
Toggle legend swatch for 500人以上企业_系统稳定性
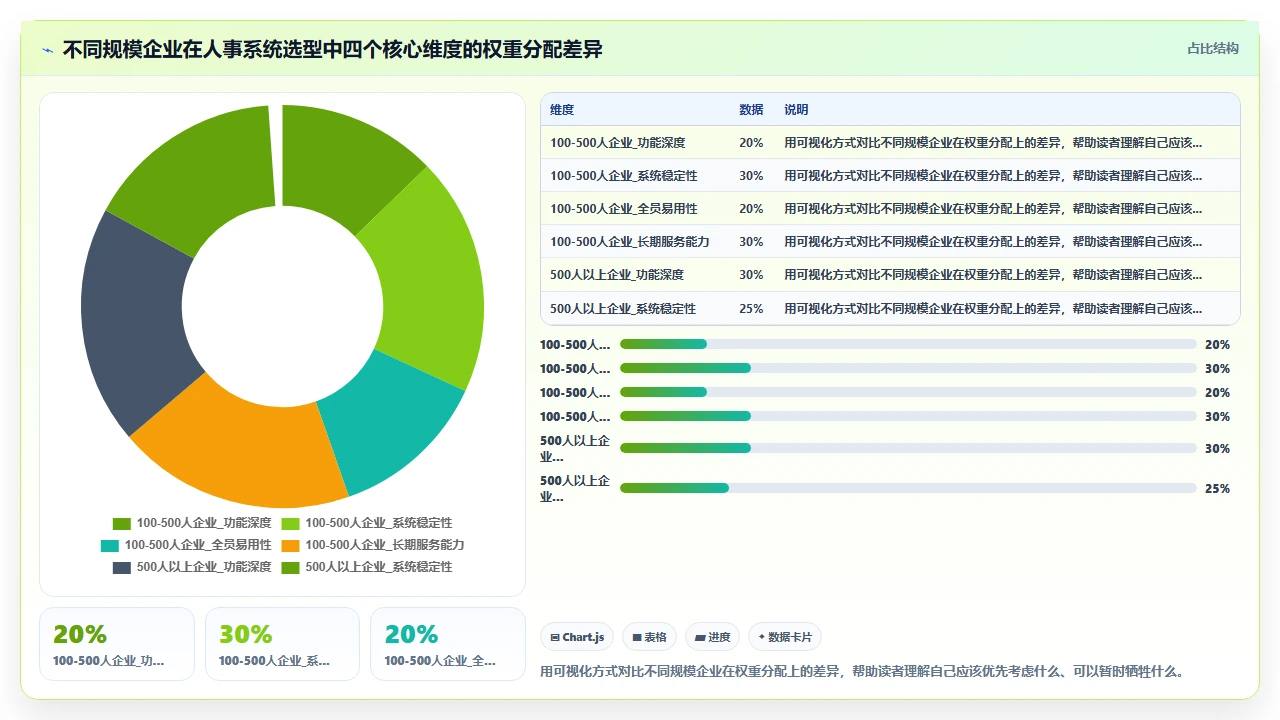point(290,567)
